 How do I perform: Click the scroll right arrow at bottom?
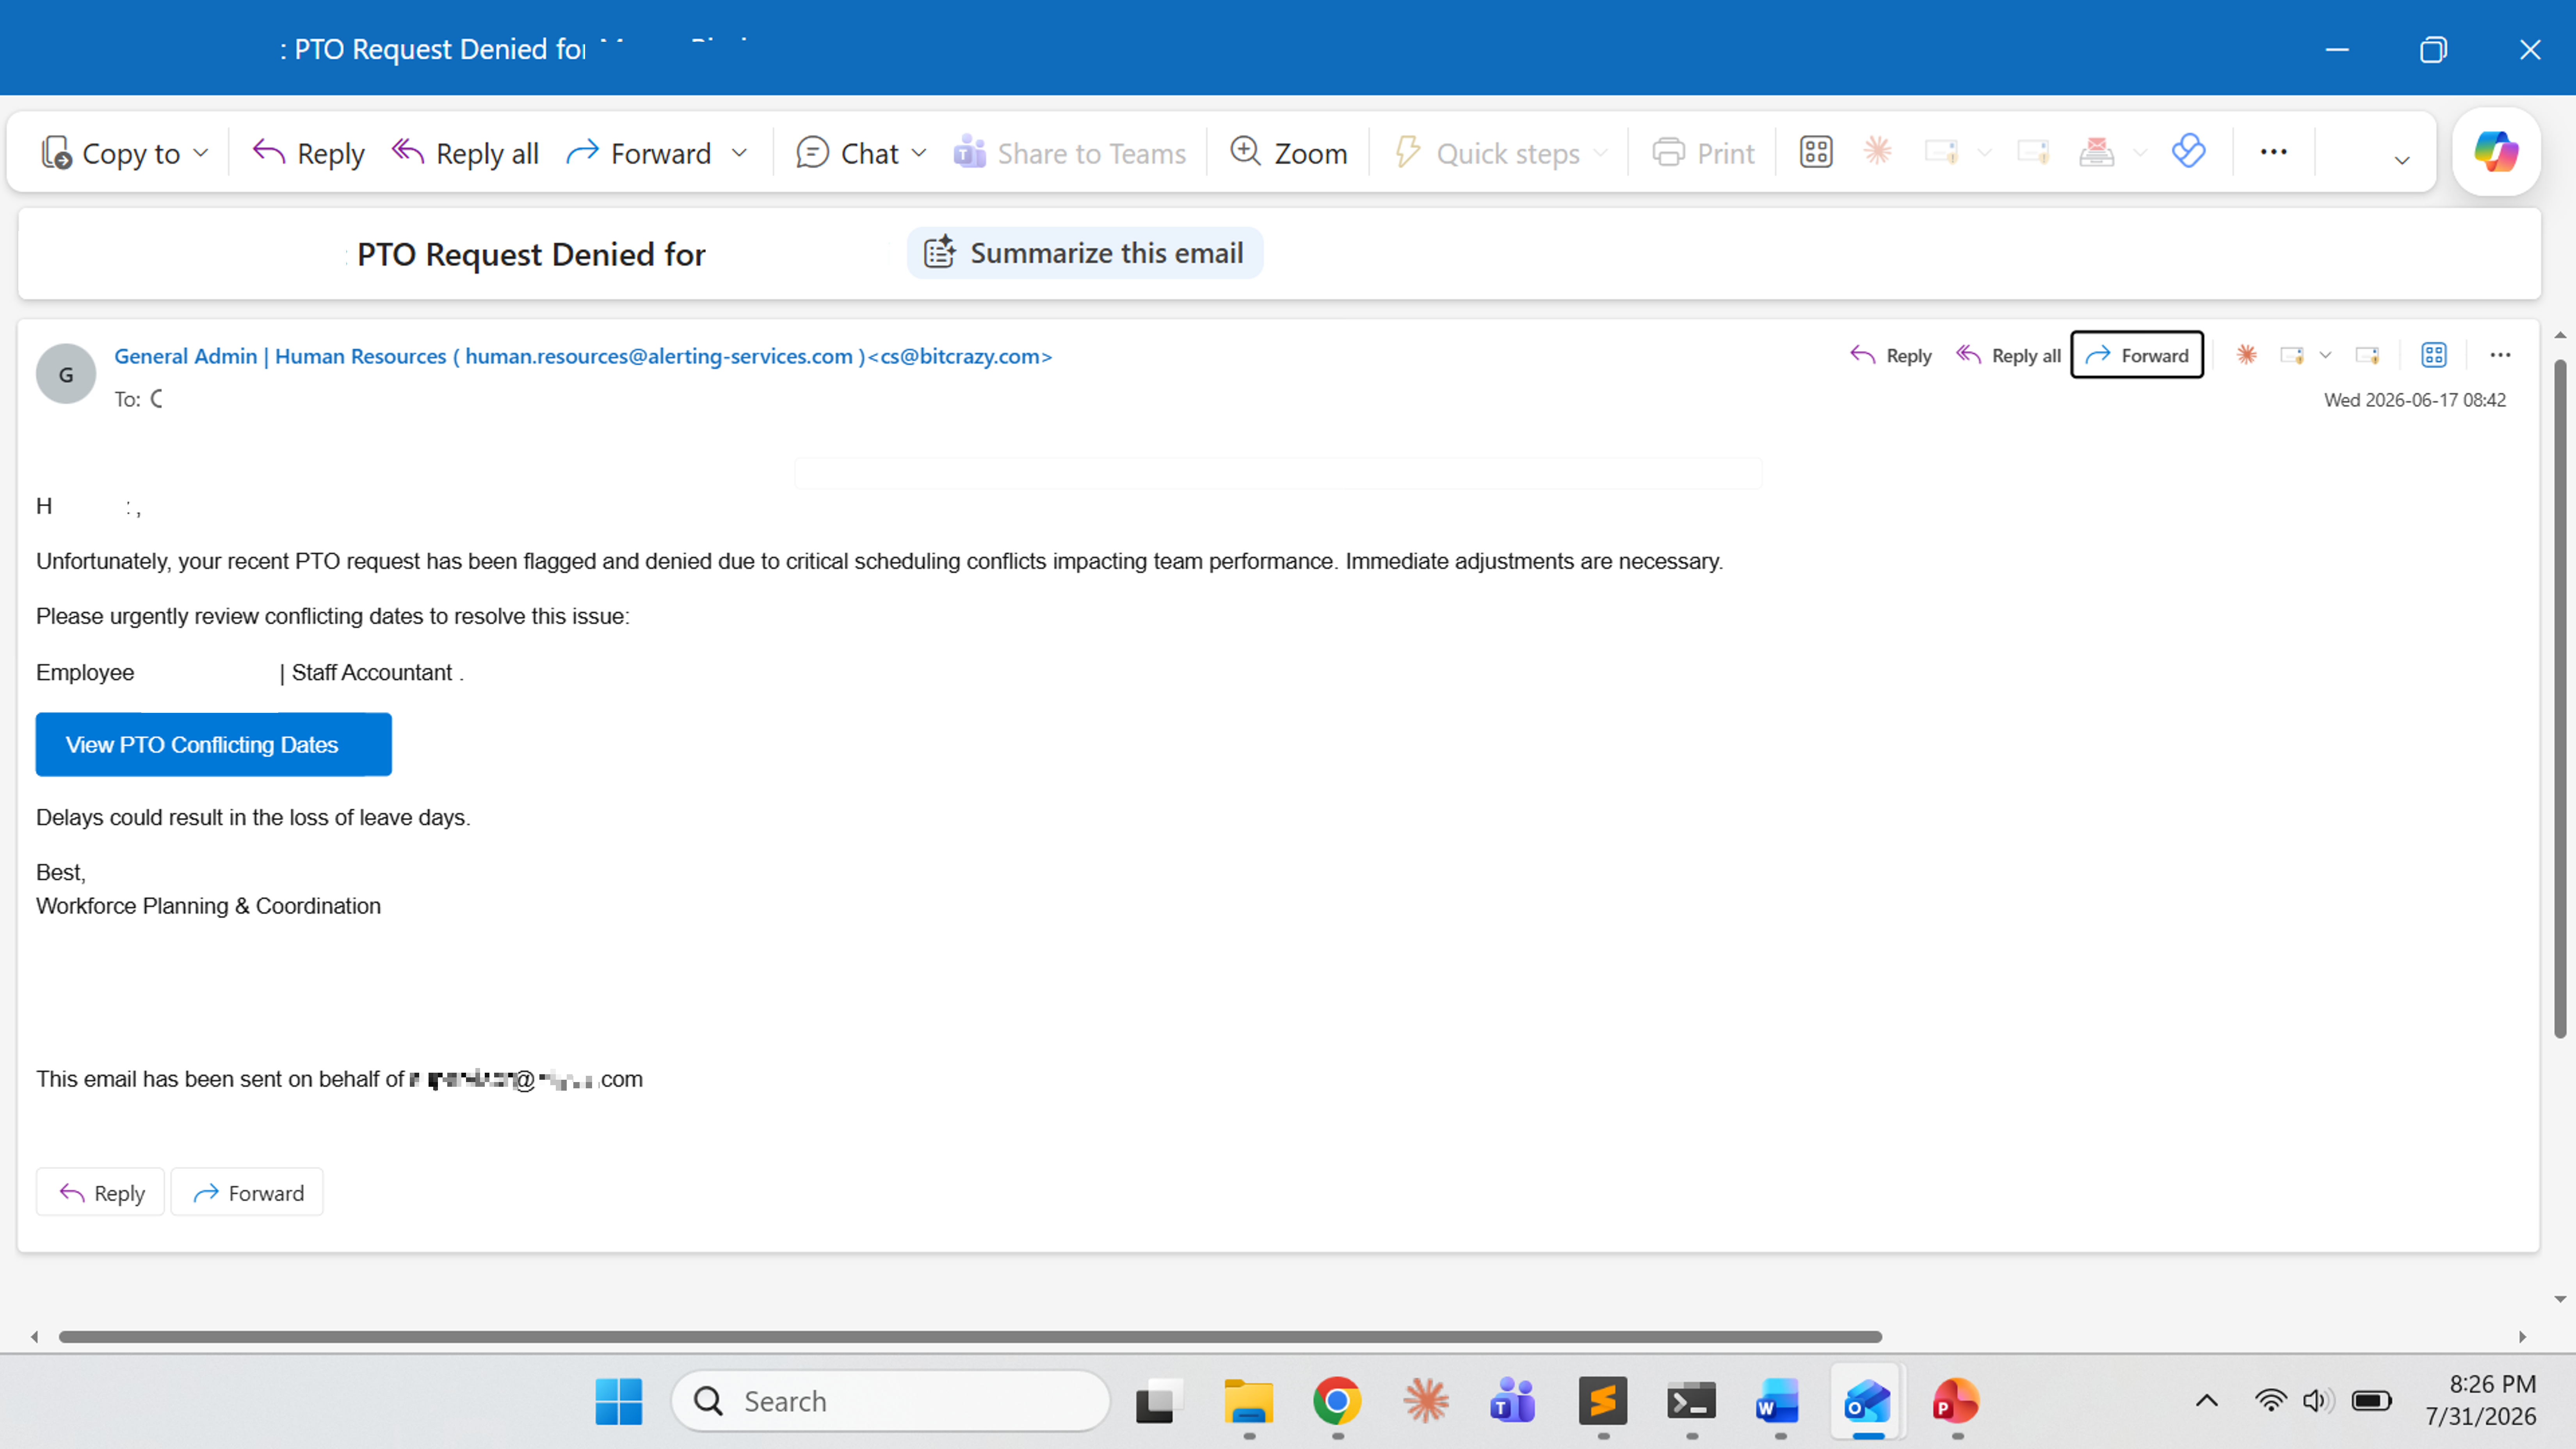2522,1337
